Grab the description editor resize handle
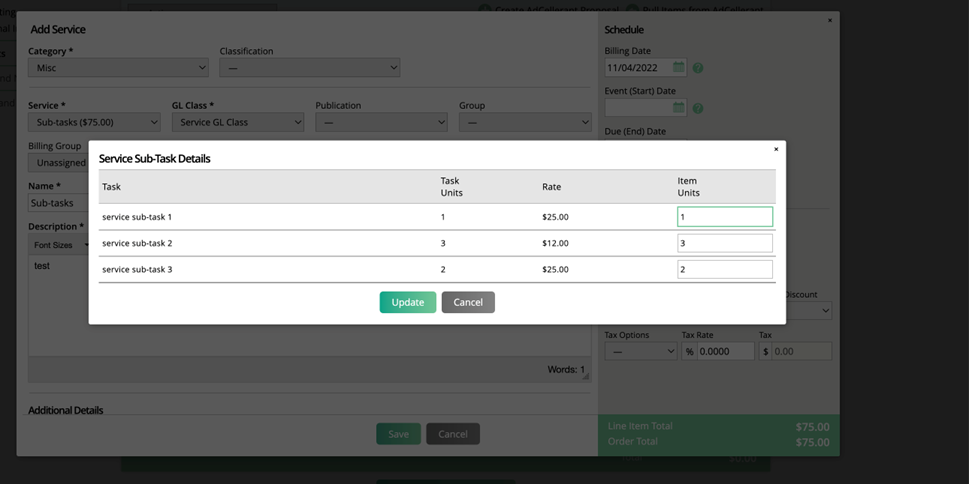This screenshot has height=484, width=969. pyautogui.click(x=585, y=376)
